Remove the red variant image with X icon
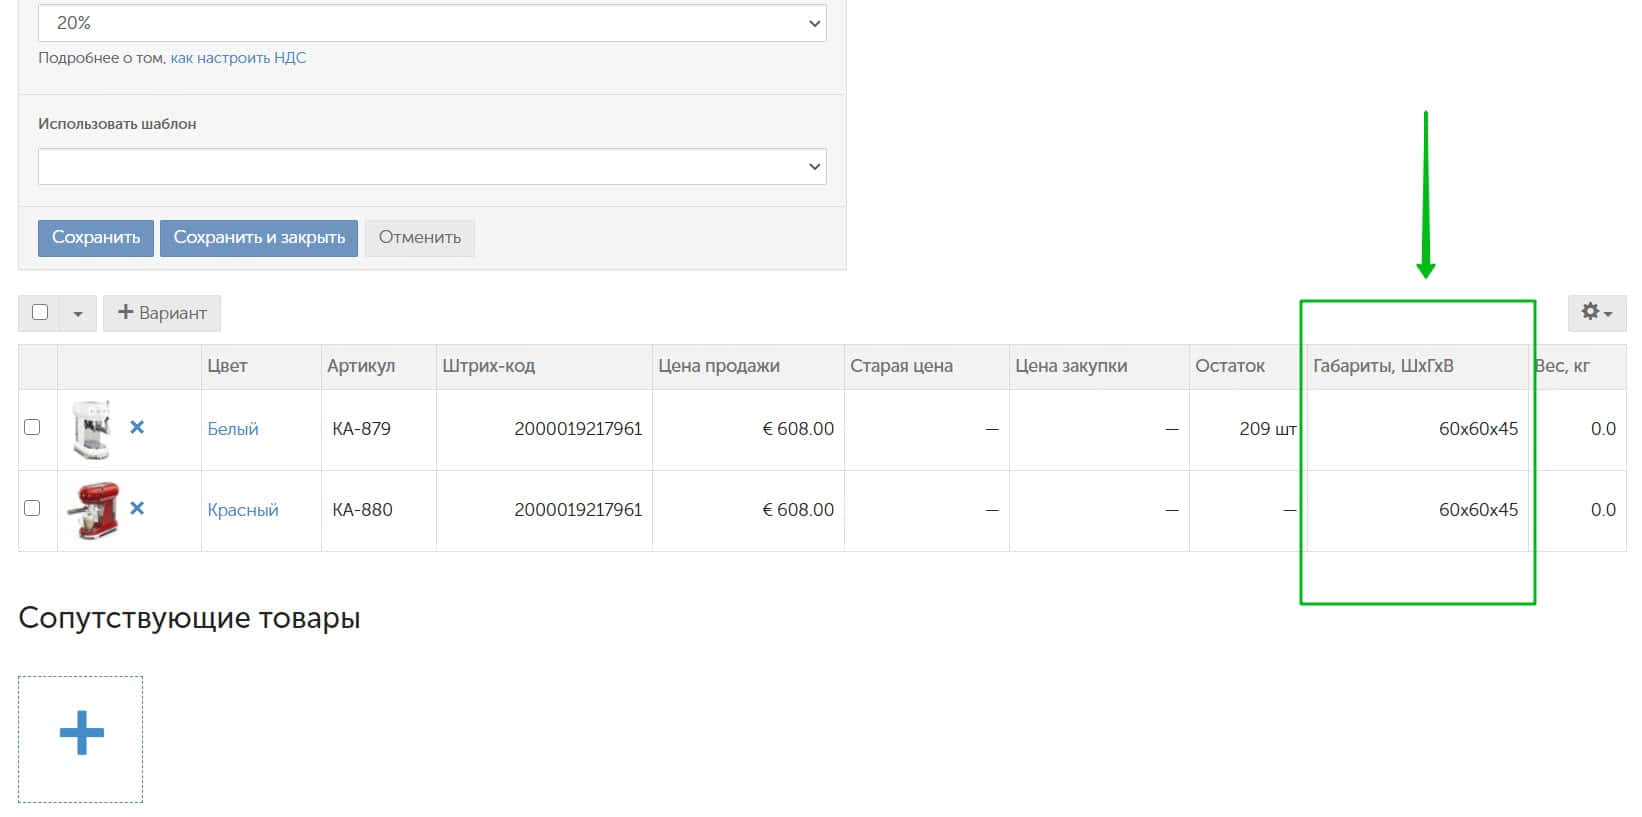Viewport: 1642px width, 817px height. (137, 508)
